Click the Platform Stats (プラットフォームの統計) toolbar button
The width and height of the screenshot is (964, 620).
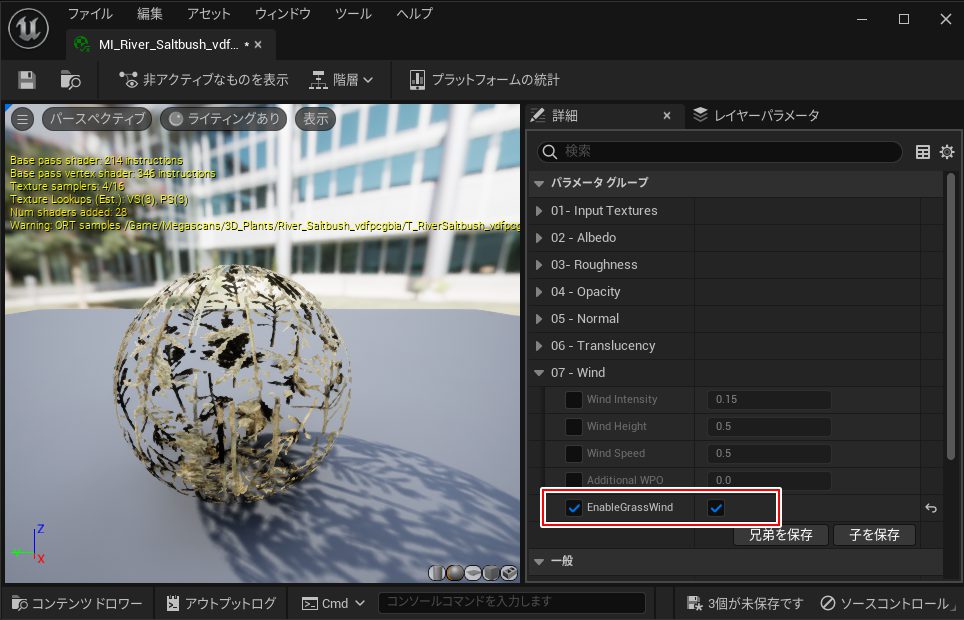484,80
